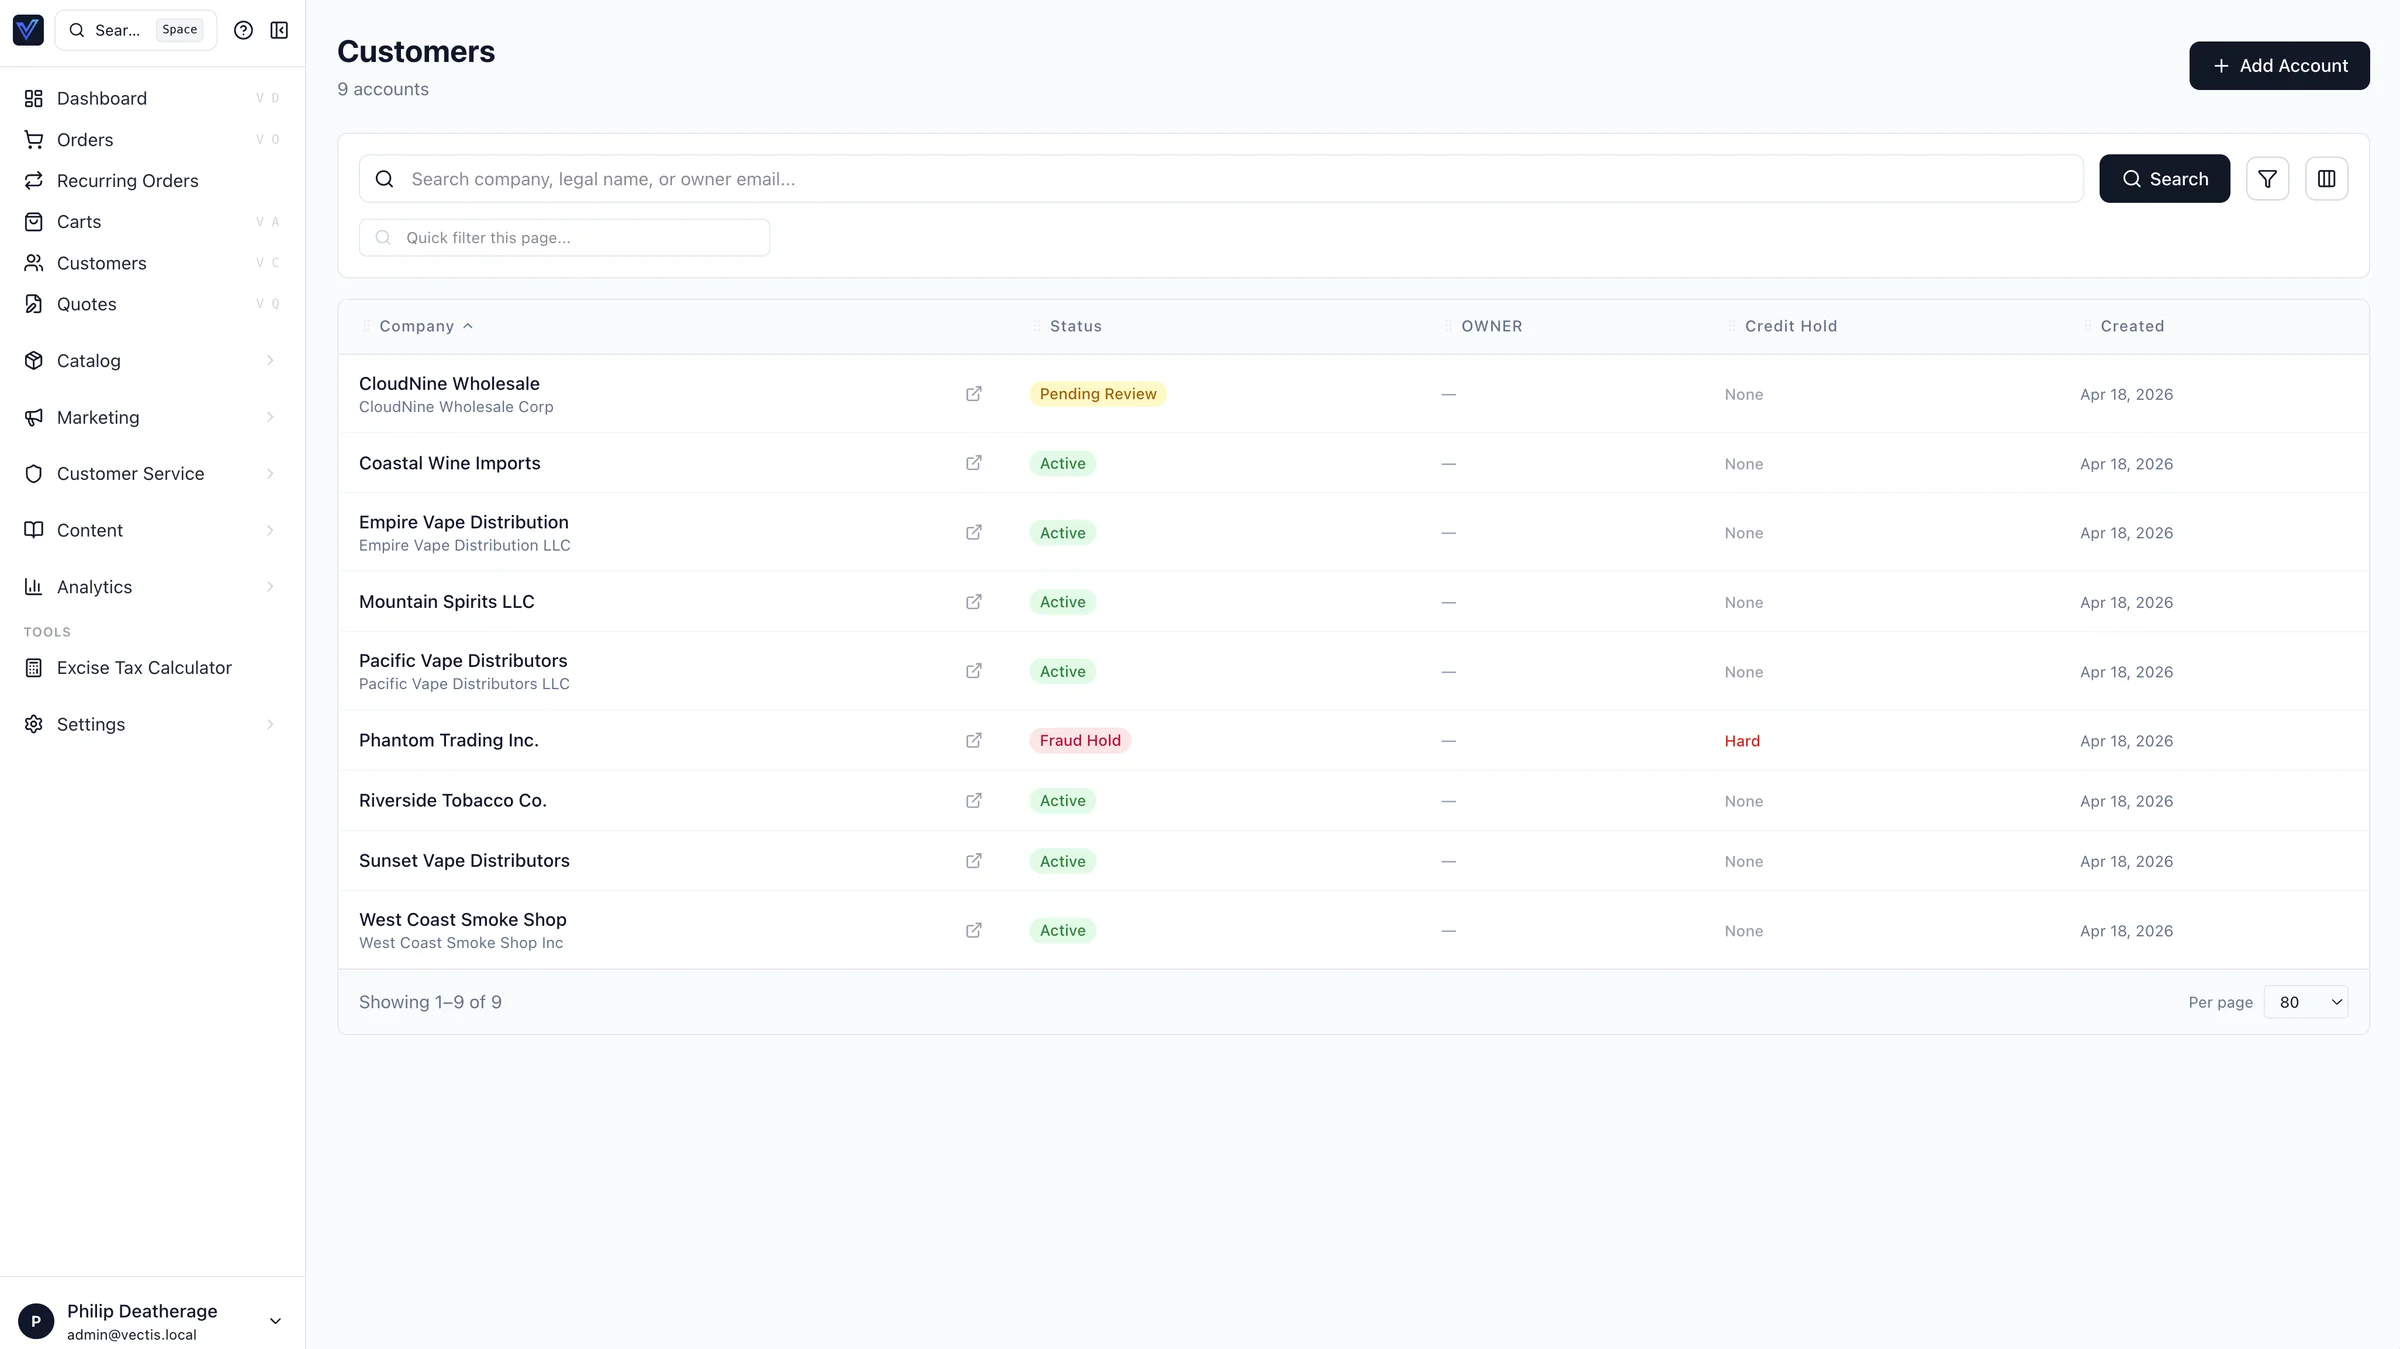Click the filter funnel icon
This screenshot has width=2400, height=1349.
coord(2267,179)
